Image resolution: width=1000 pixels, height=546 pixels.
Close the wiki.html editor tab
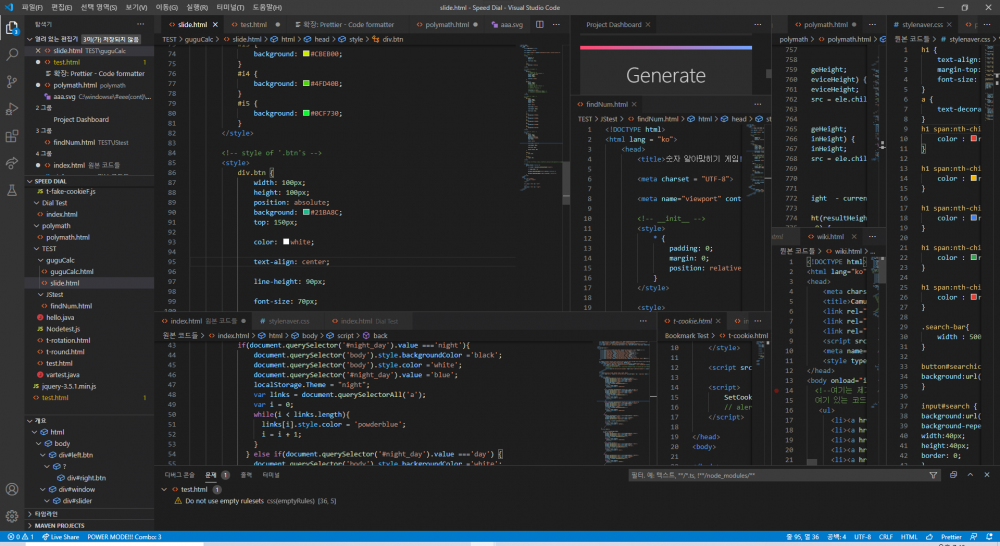(x=854, y=237)
